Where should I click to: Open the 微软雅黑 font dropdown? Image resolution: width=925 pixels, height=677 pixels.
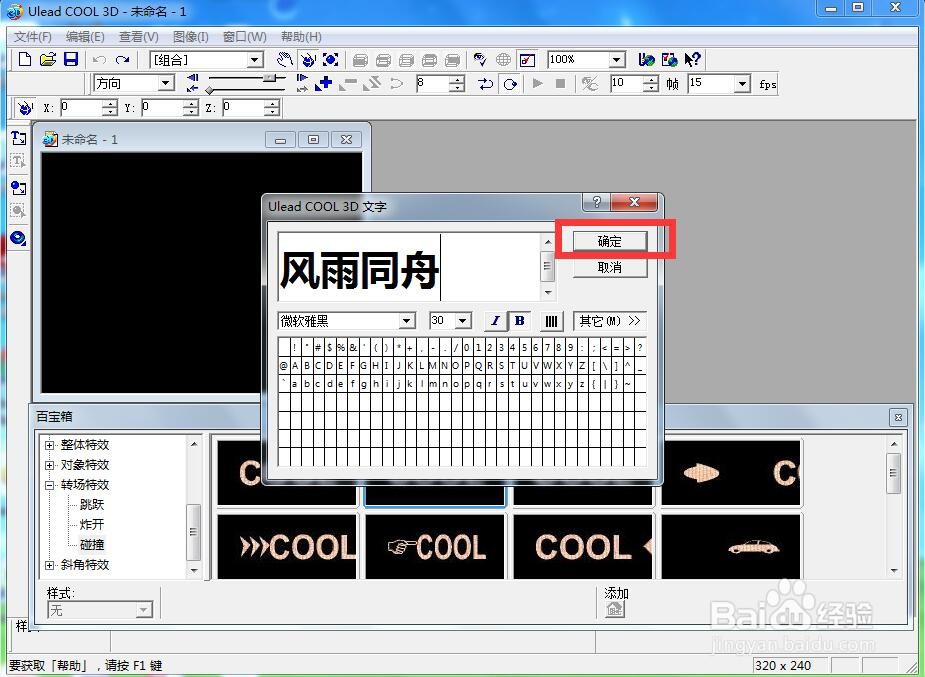coord(407,321)
